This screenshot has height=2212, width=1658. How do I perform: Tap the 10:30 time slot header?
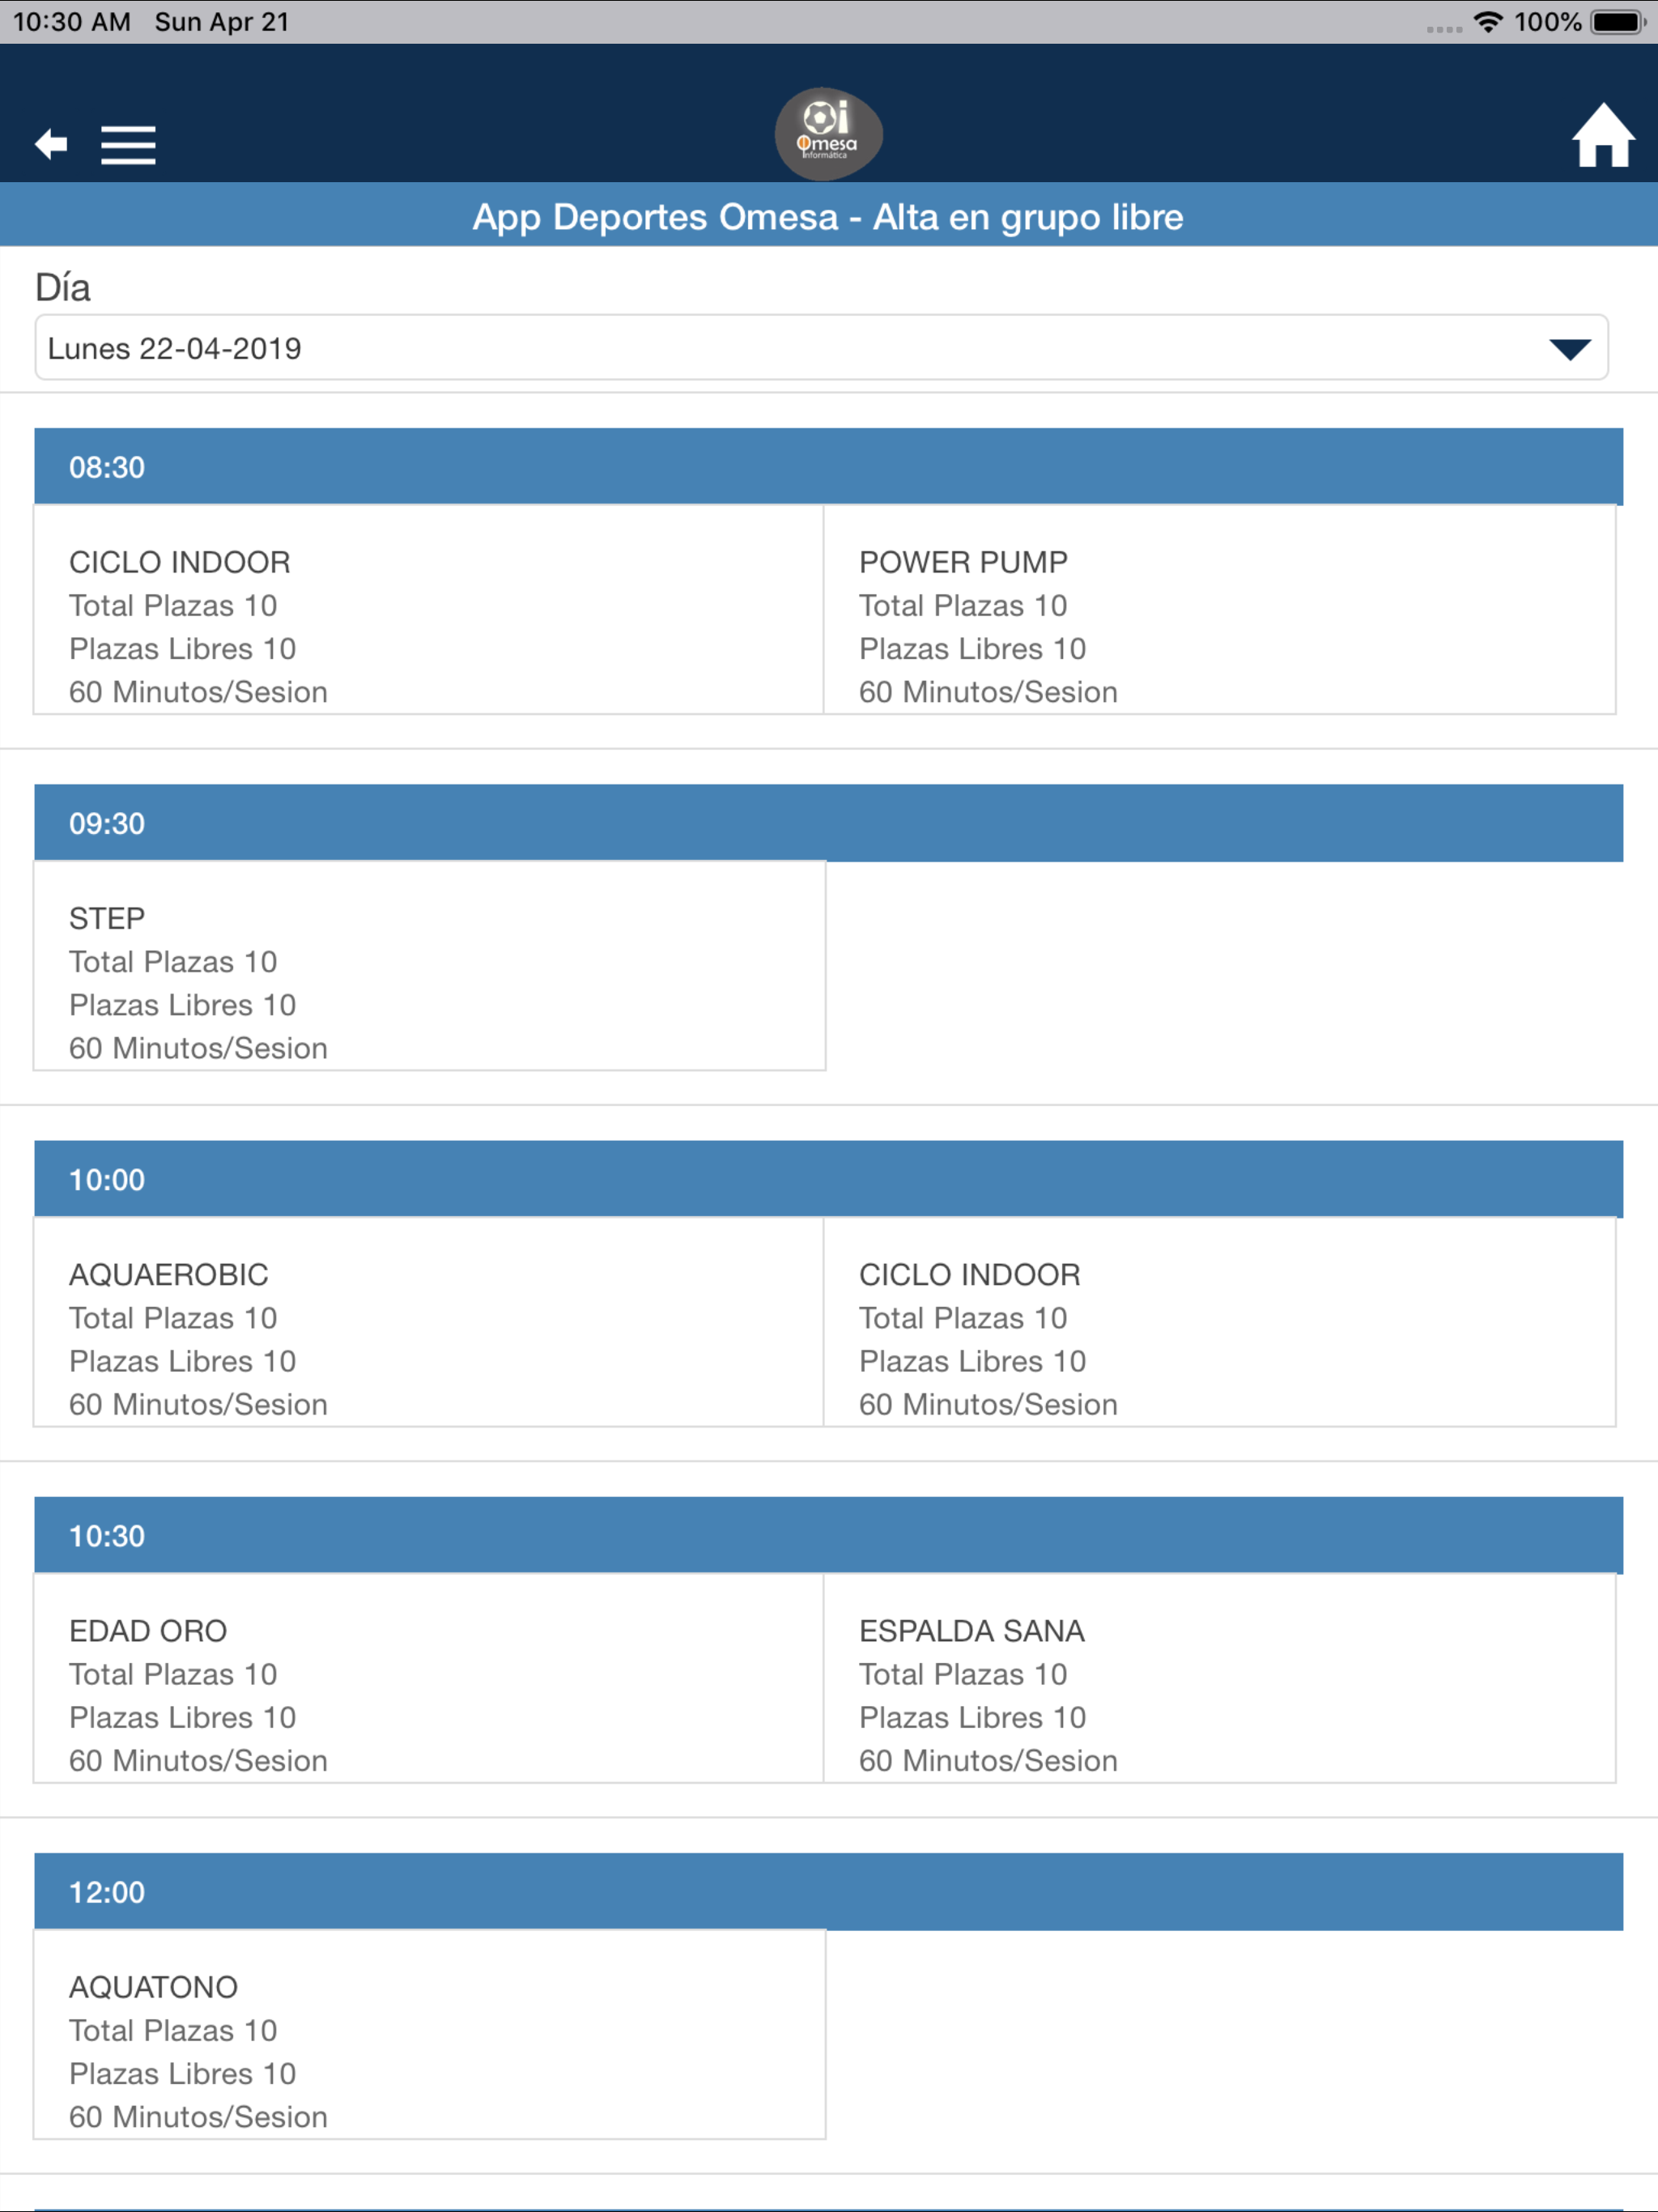828,1535
